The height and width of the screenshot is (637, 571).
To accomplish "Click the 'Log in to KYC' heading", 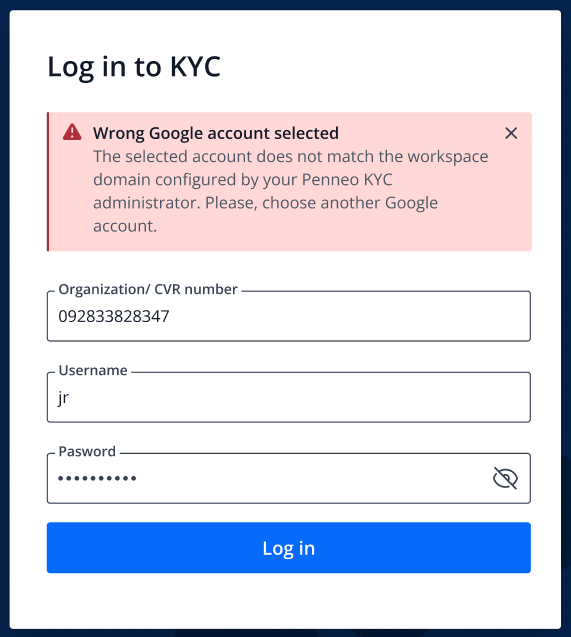I will tap(134, 67).
